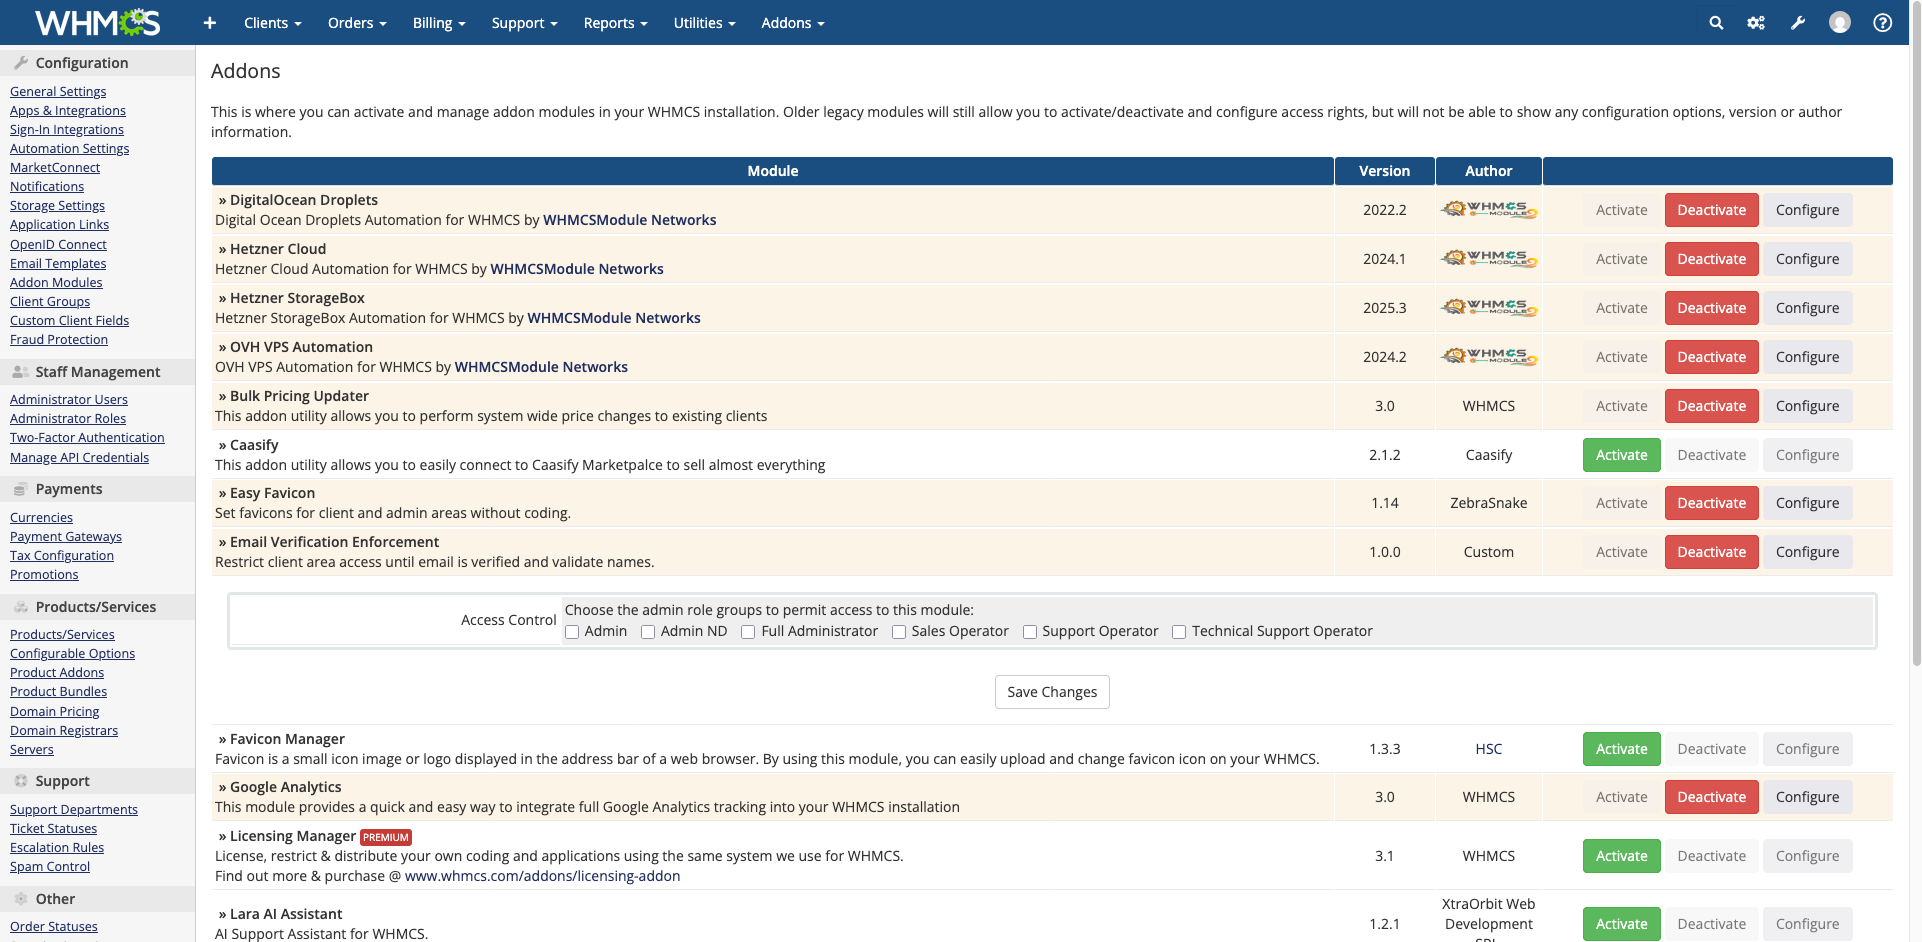Click the WHMCS logo in header
The height and width of the screenshot is (942, 1922).
point(97,22)
